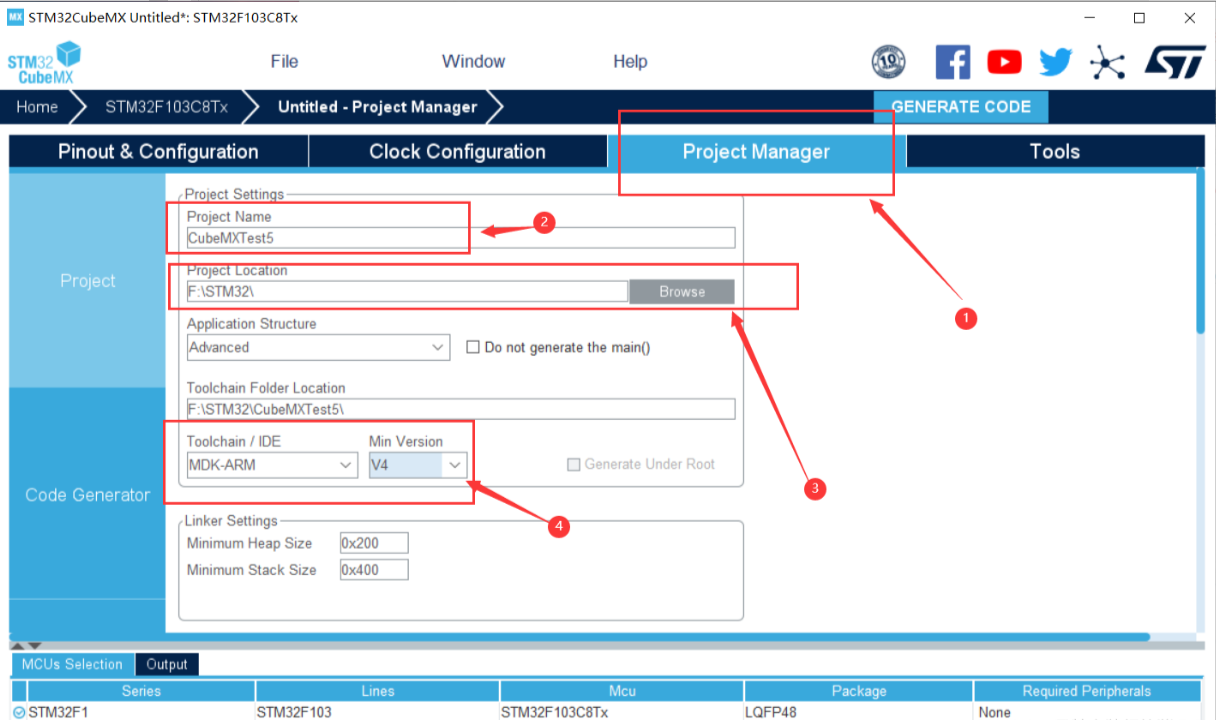This screenshot has height=720, width=1216.
Task: Open the File menu
Action: click(284, 62)
